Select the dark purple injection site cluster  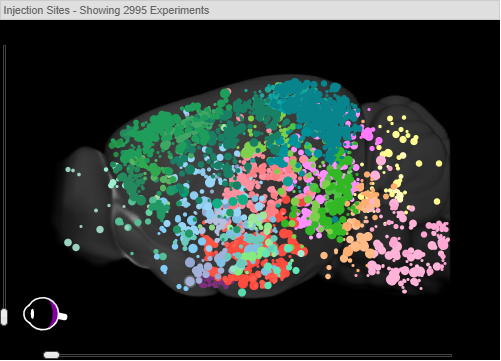click(211, 283)
